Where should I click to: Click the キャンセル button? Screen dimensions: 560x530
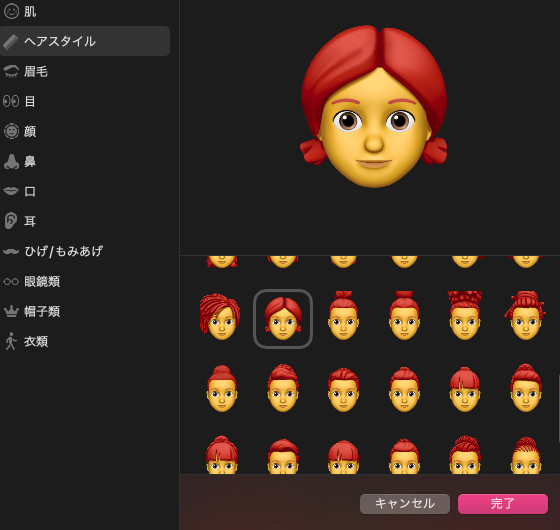(405, 504)
